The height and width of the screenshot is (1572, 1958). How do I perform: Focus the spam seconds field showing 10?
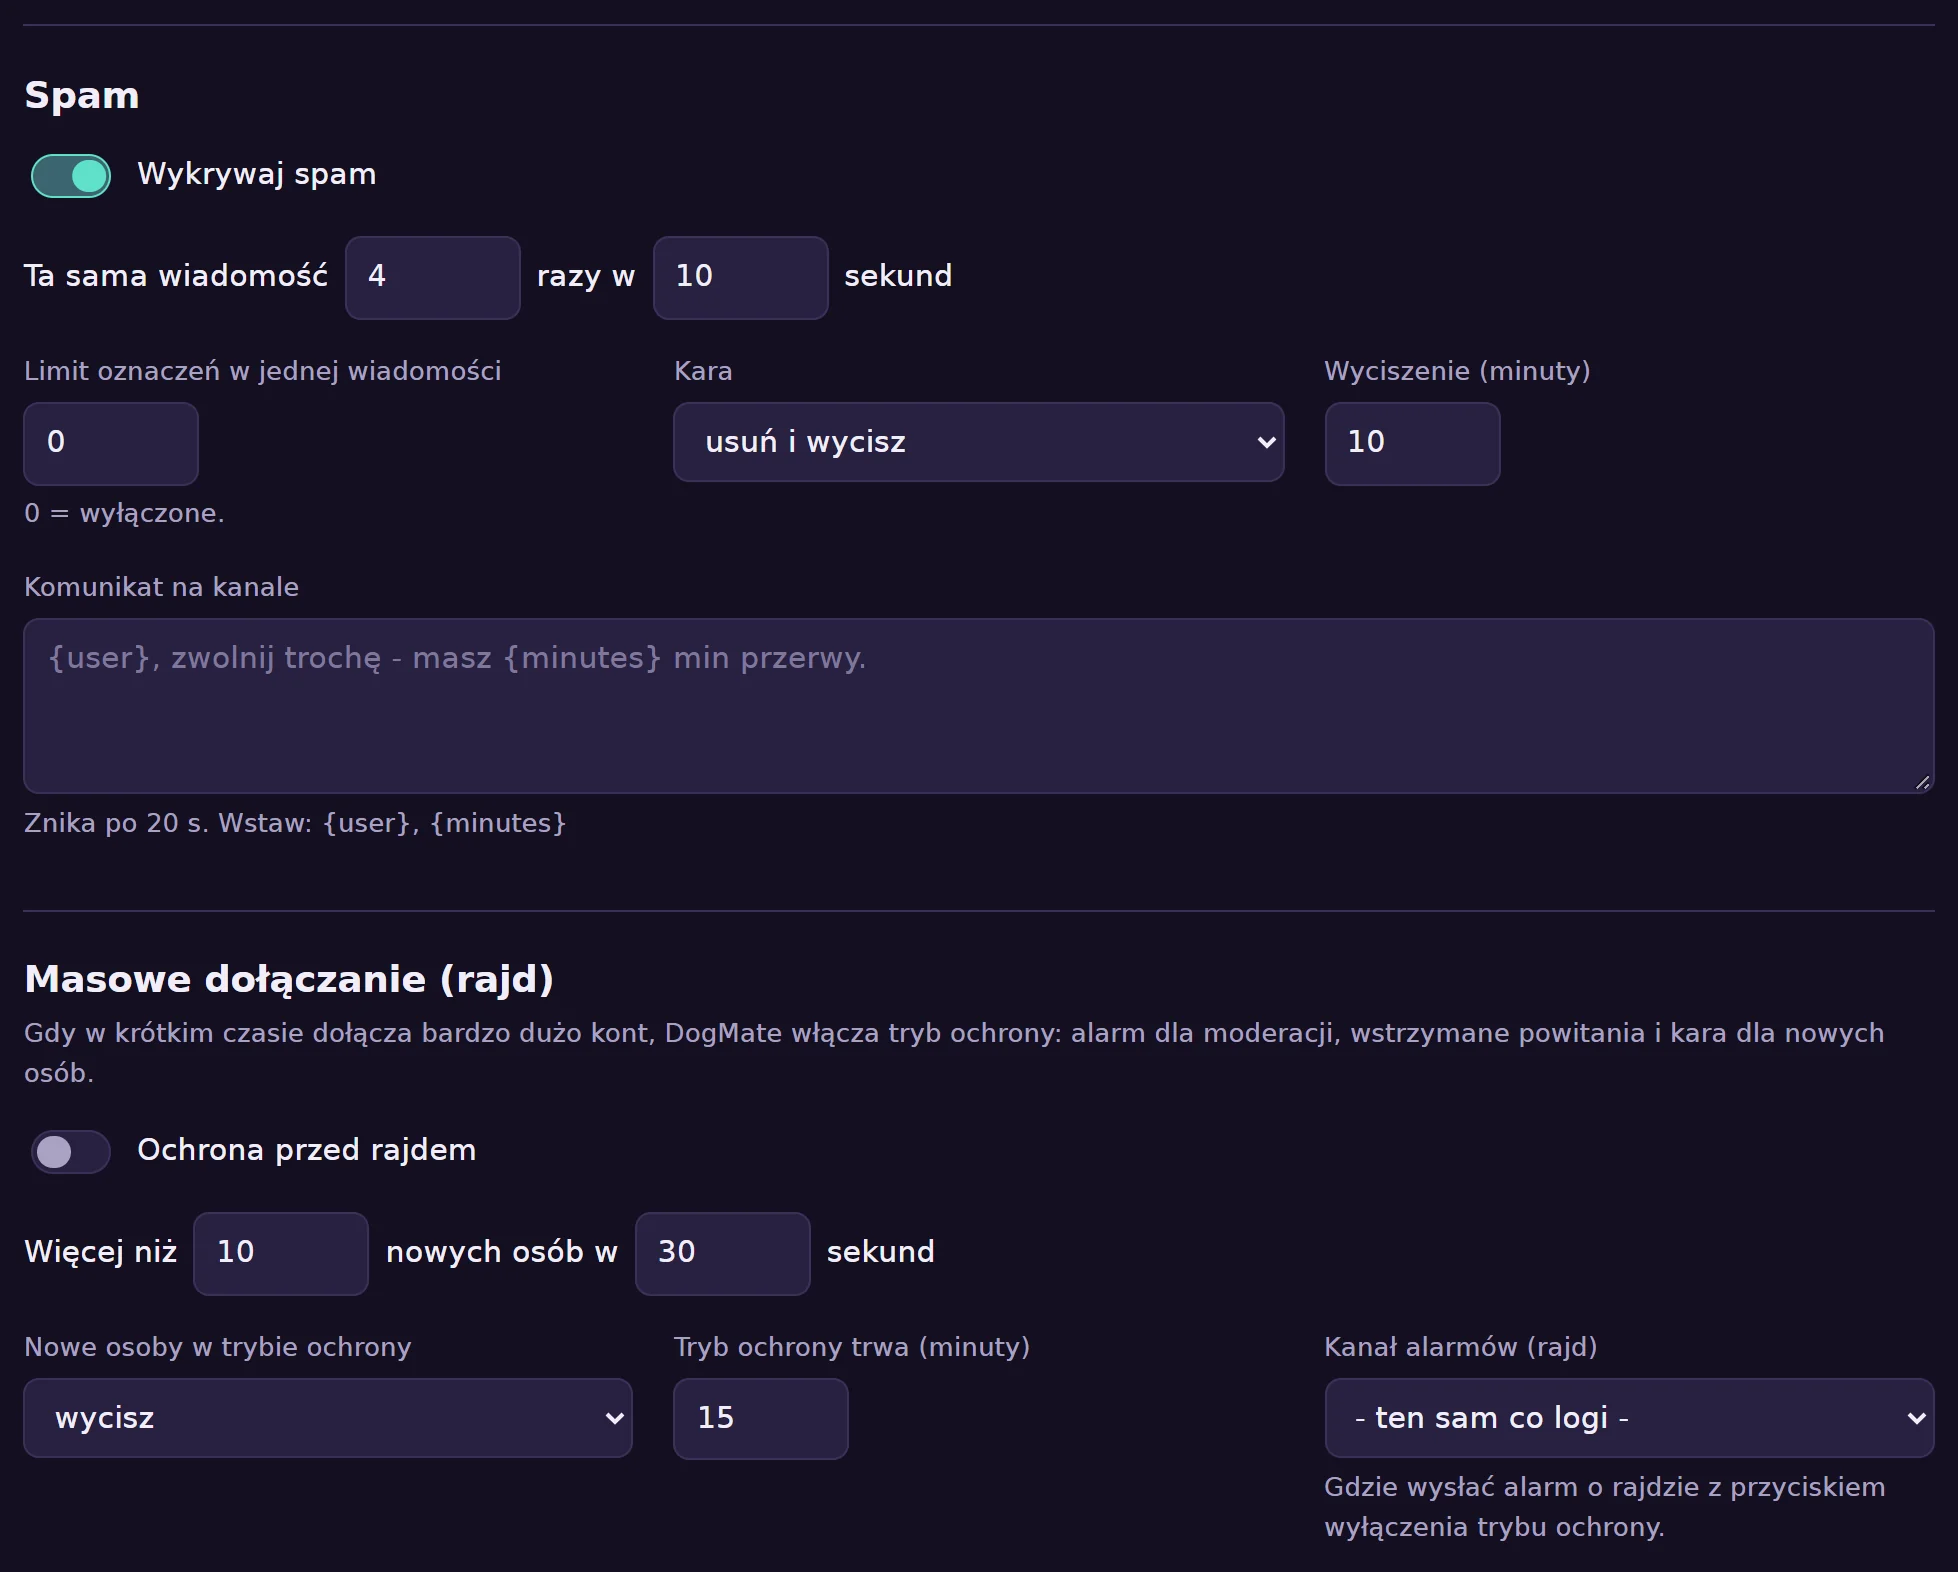tap(741, 278)
